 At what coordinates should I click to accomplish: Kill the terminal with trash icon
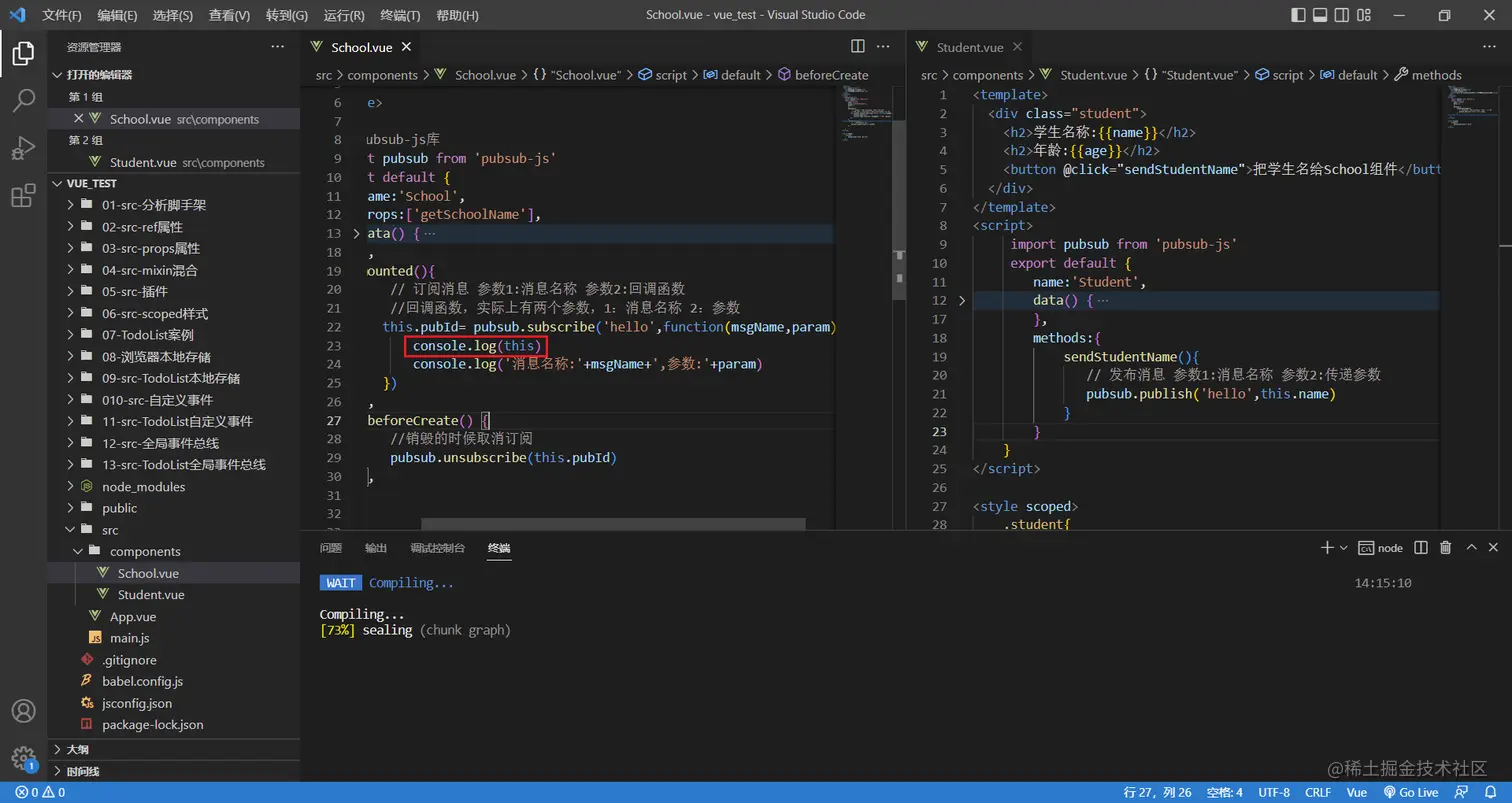[x=1445, y=548]
